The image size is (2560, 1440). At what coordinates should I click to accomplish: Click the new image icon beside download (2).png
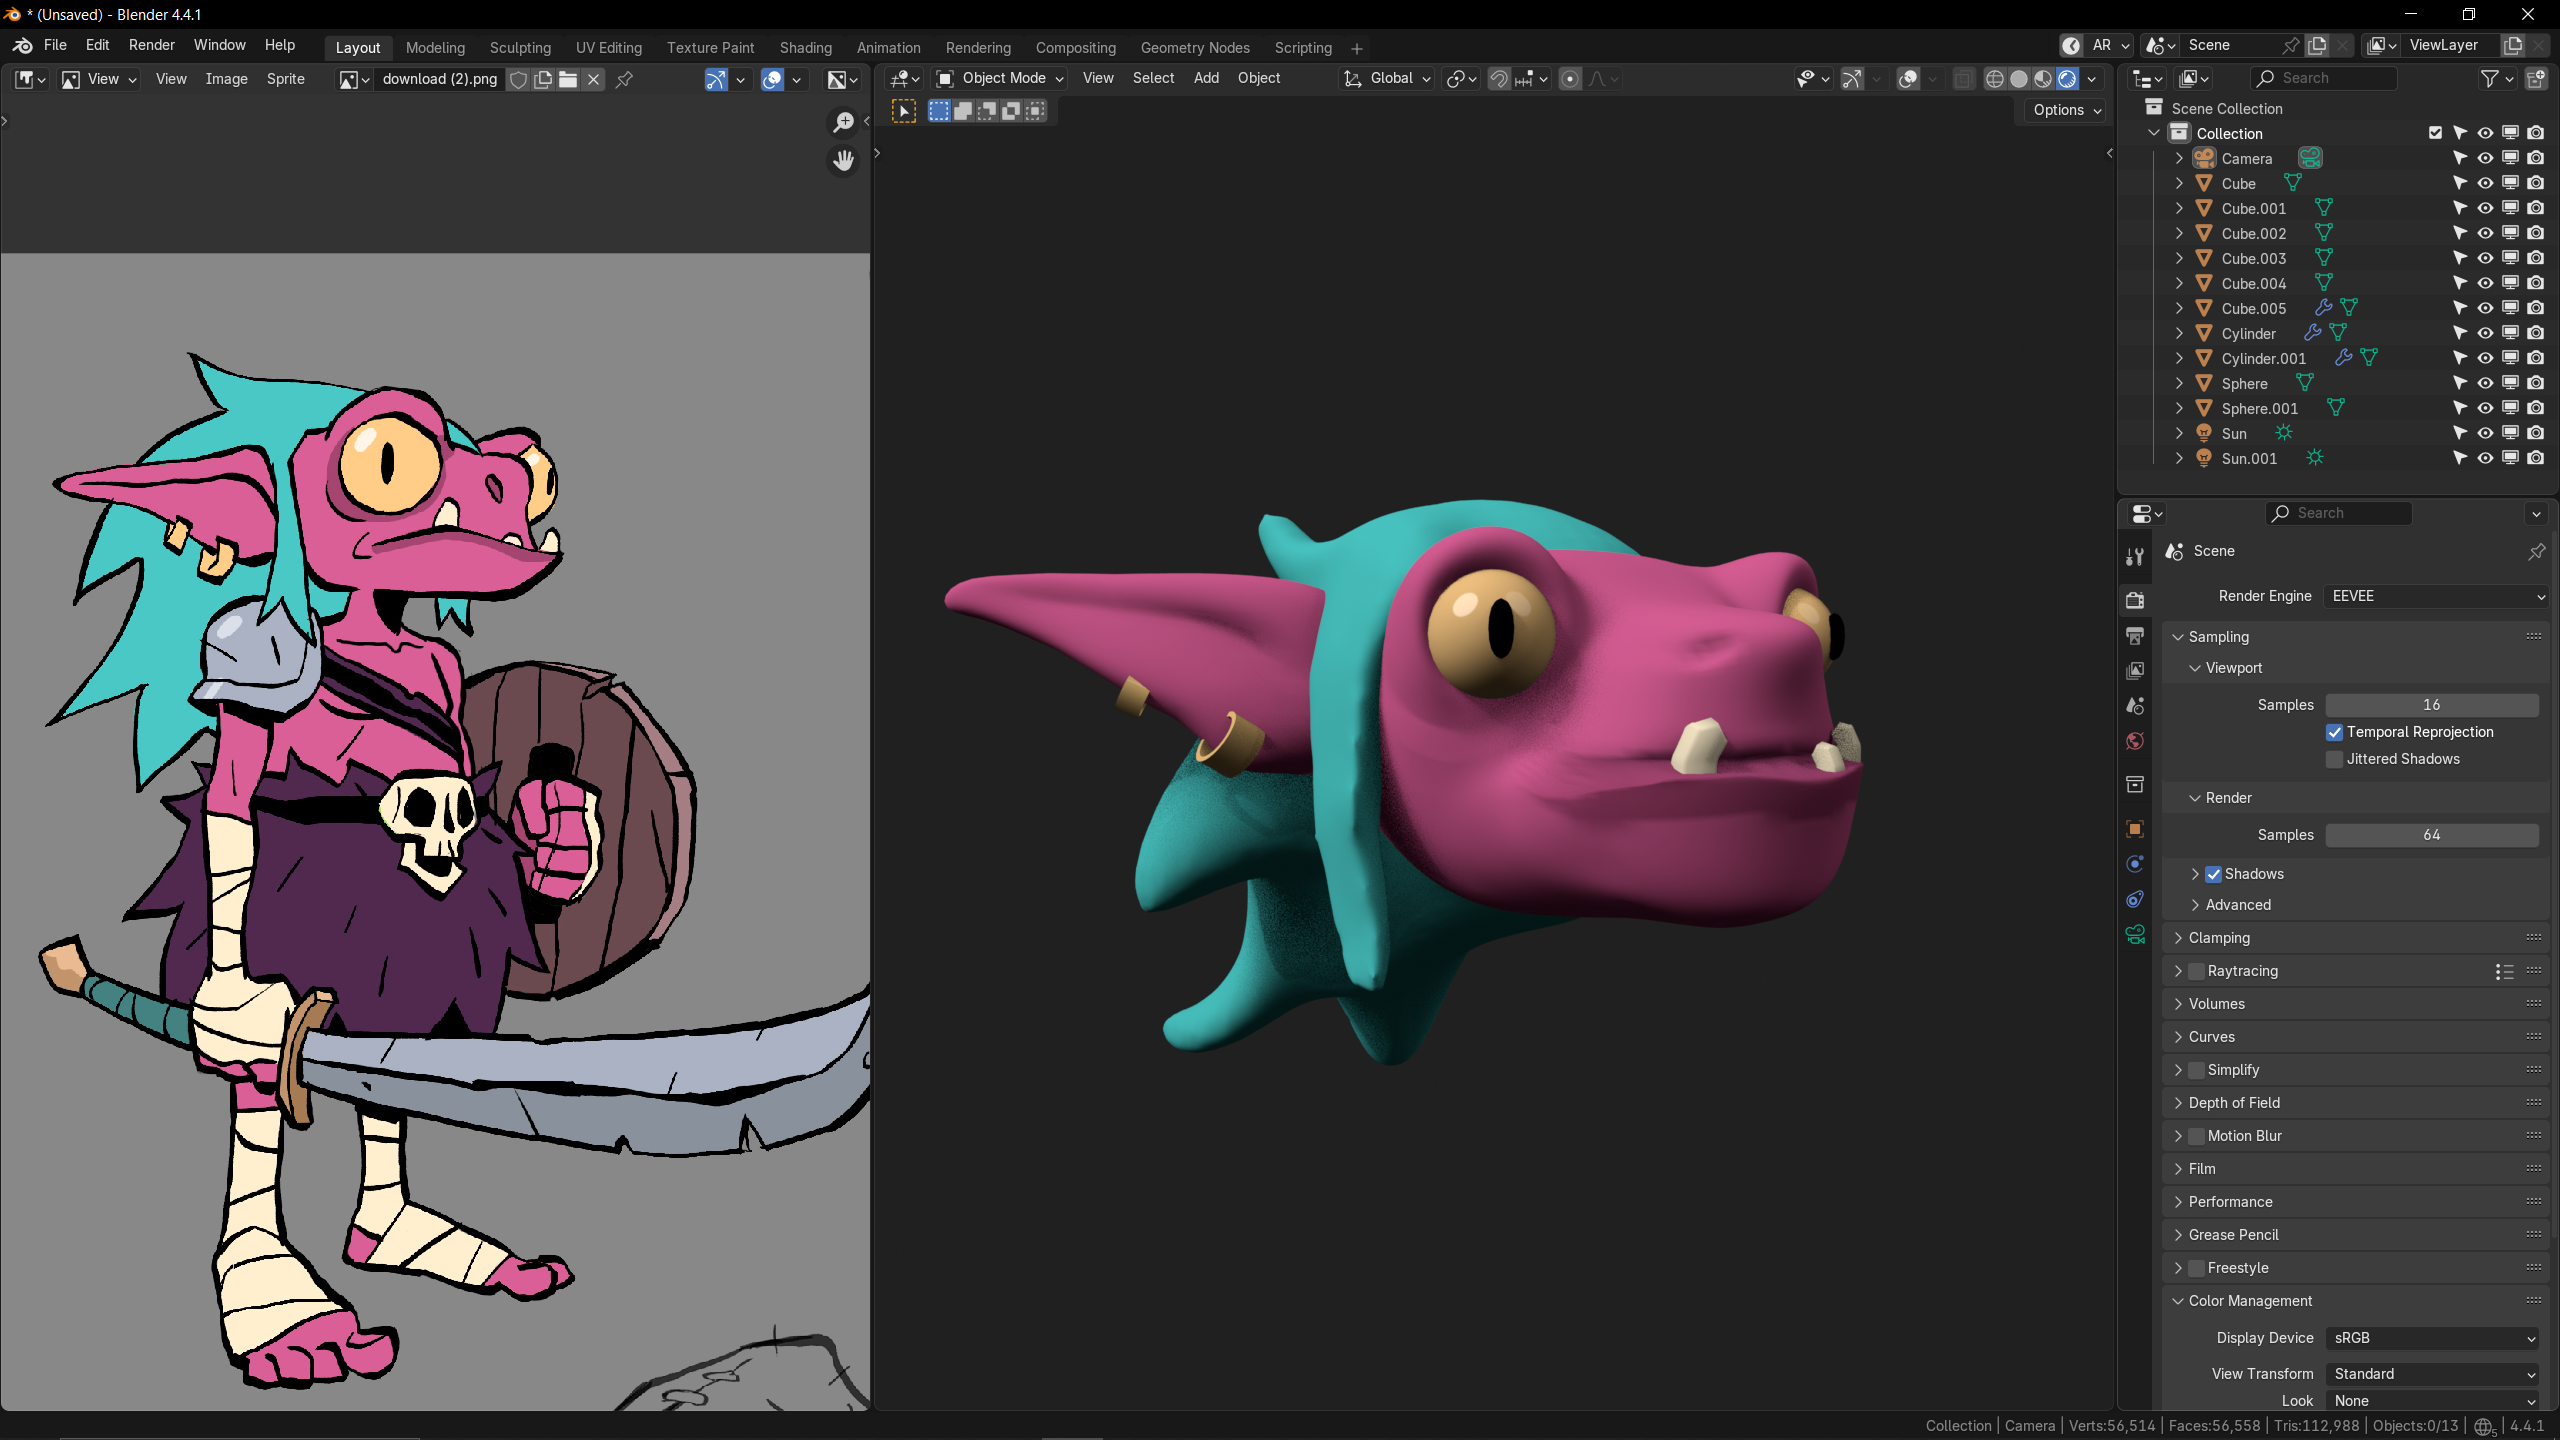[543, 80]
